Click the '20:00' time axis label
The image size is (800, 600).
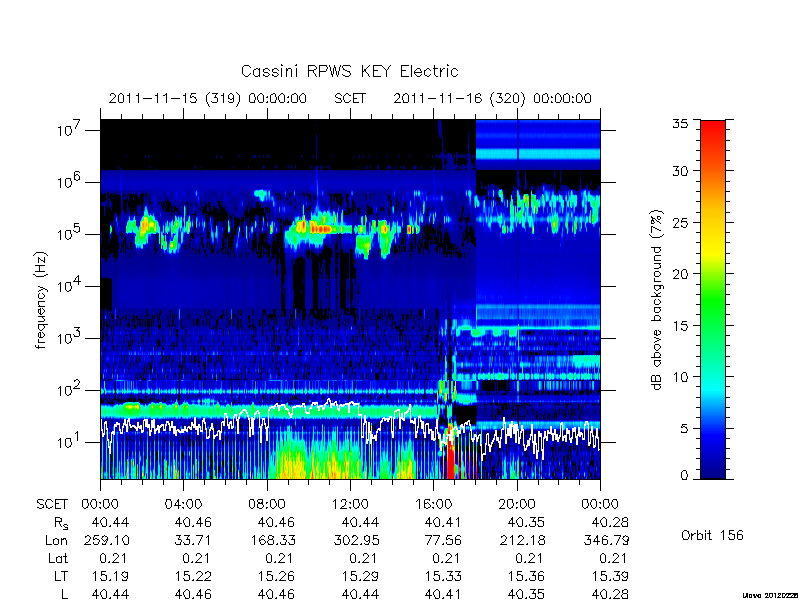517,504
